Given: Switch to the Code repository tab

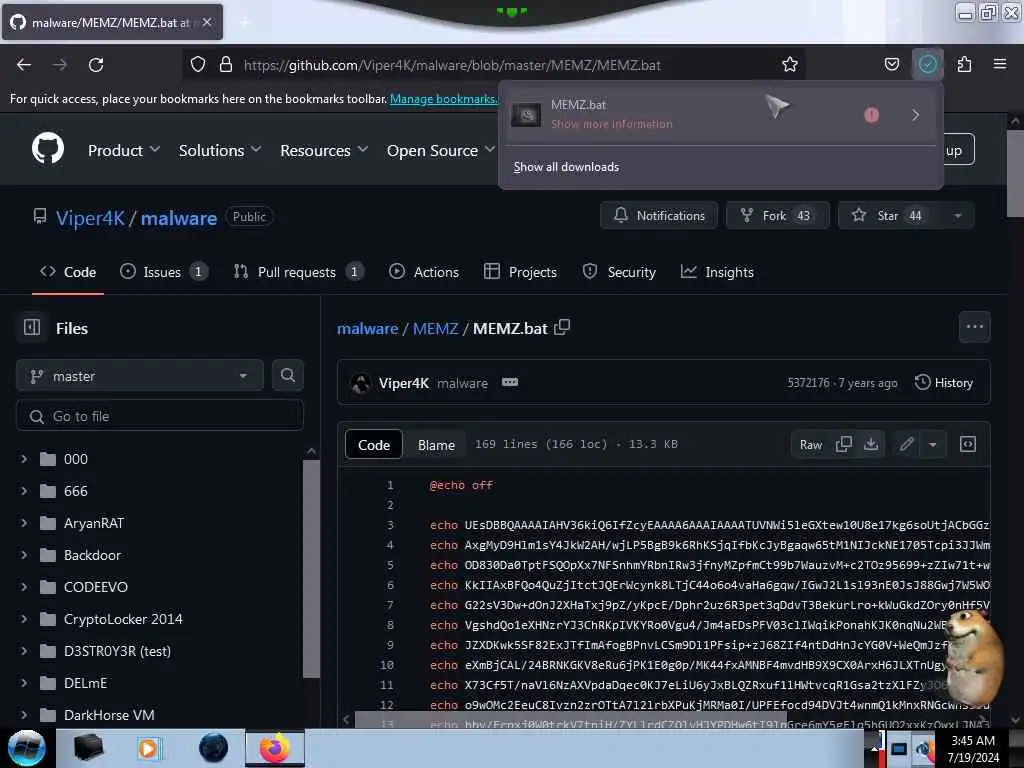Looking at the screenshot, I should coord(68,272).
